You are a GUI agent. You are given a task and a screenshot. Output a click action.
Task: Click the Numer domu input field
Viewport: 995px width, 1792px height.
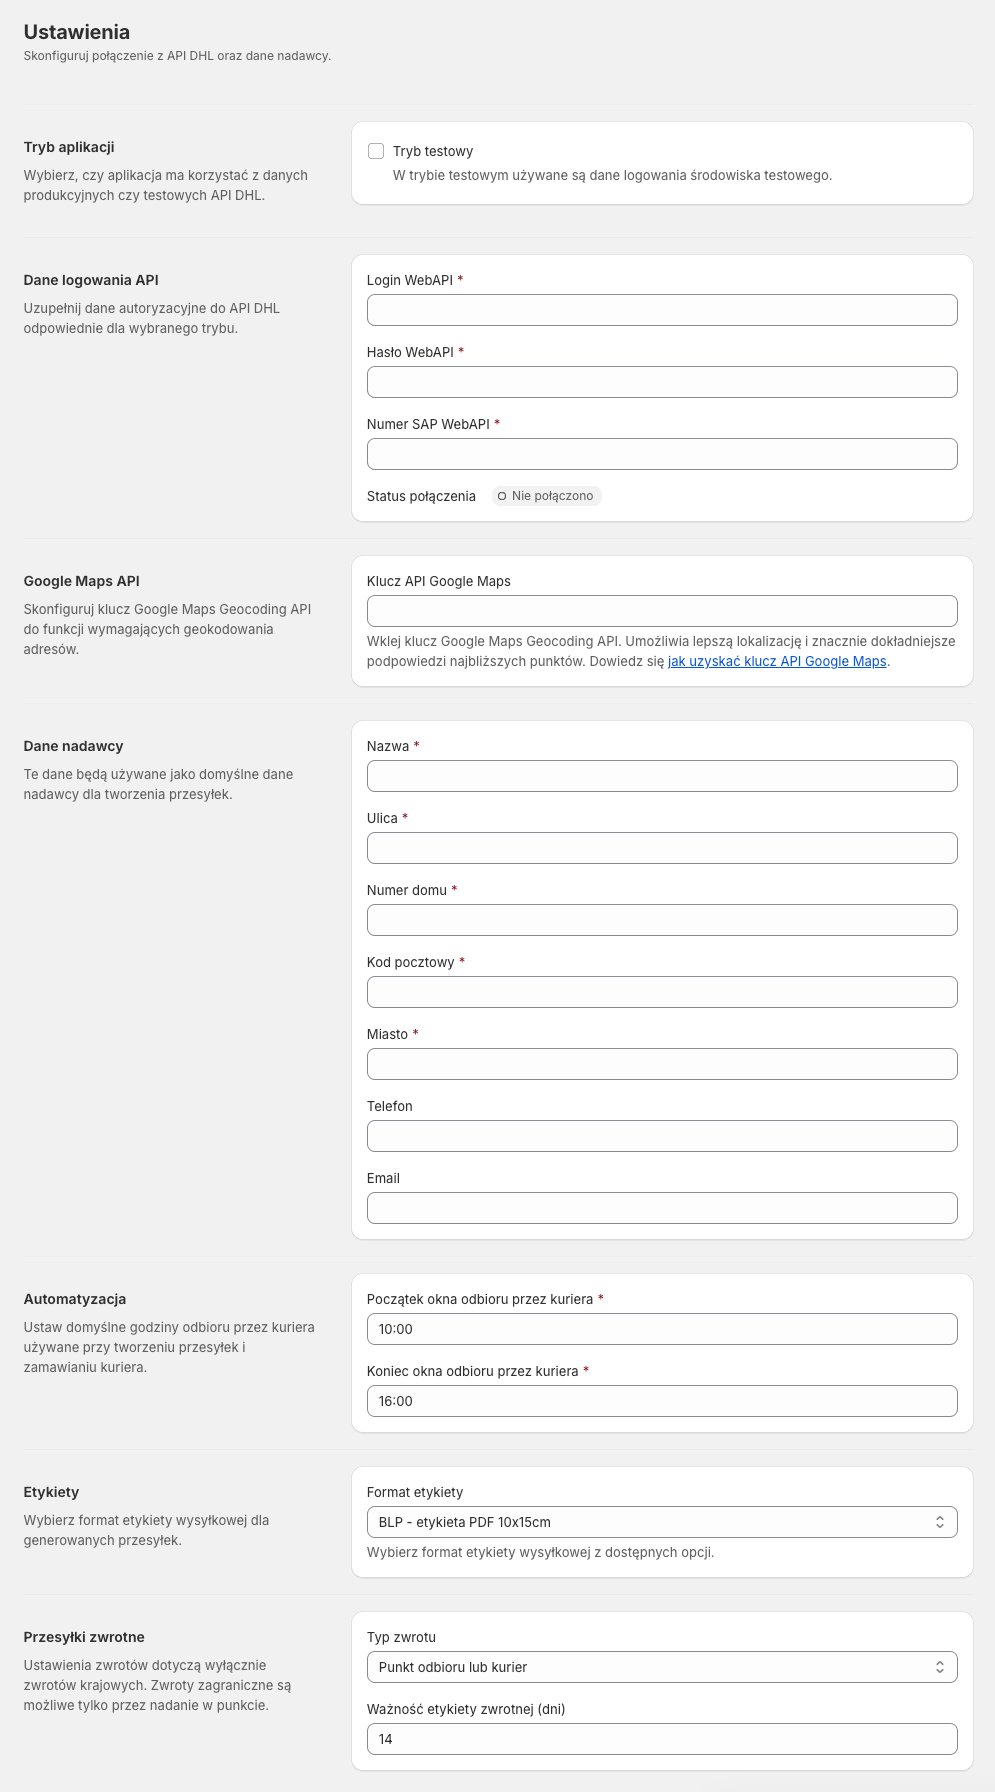[661, 920]
